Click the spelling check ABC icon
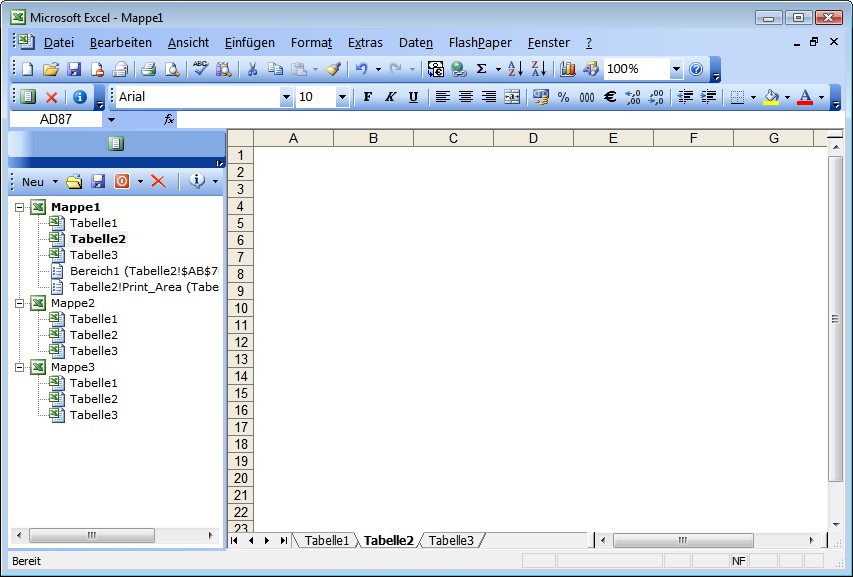Viewport: 853px width, 577px height. pos(201,69)
